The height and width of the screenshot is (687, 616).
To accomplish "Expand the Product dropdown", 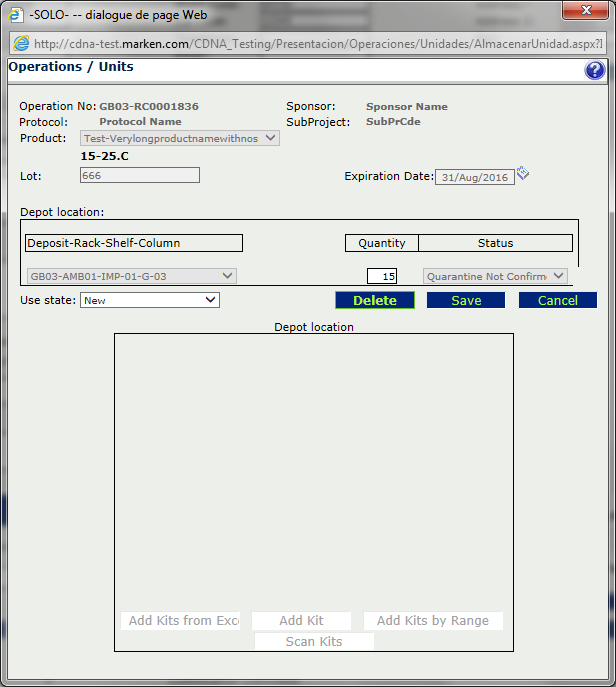I will click(180, 138).
